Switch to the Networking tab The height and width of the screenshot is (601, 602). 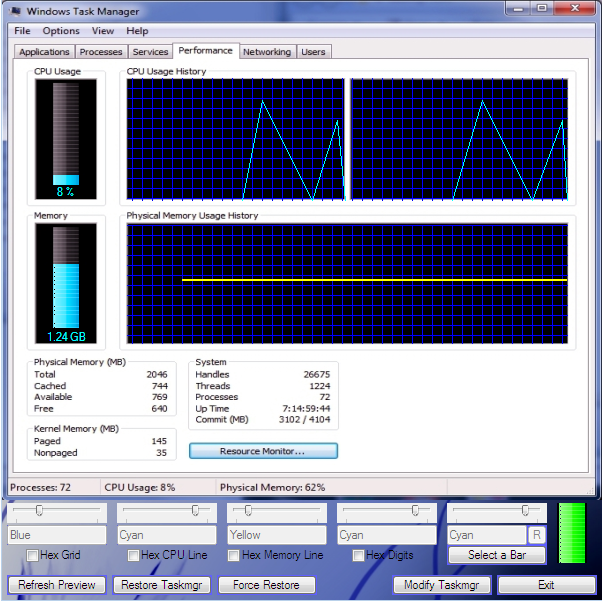point(267,52)
